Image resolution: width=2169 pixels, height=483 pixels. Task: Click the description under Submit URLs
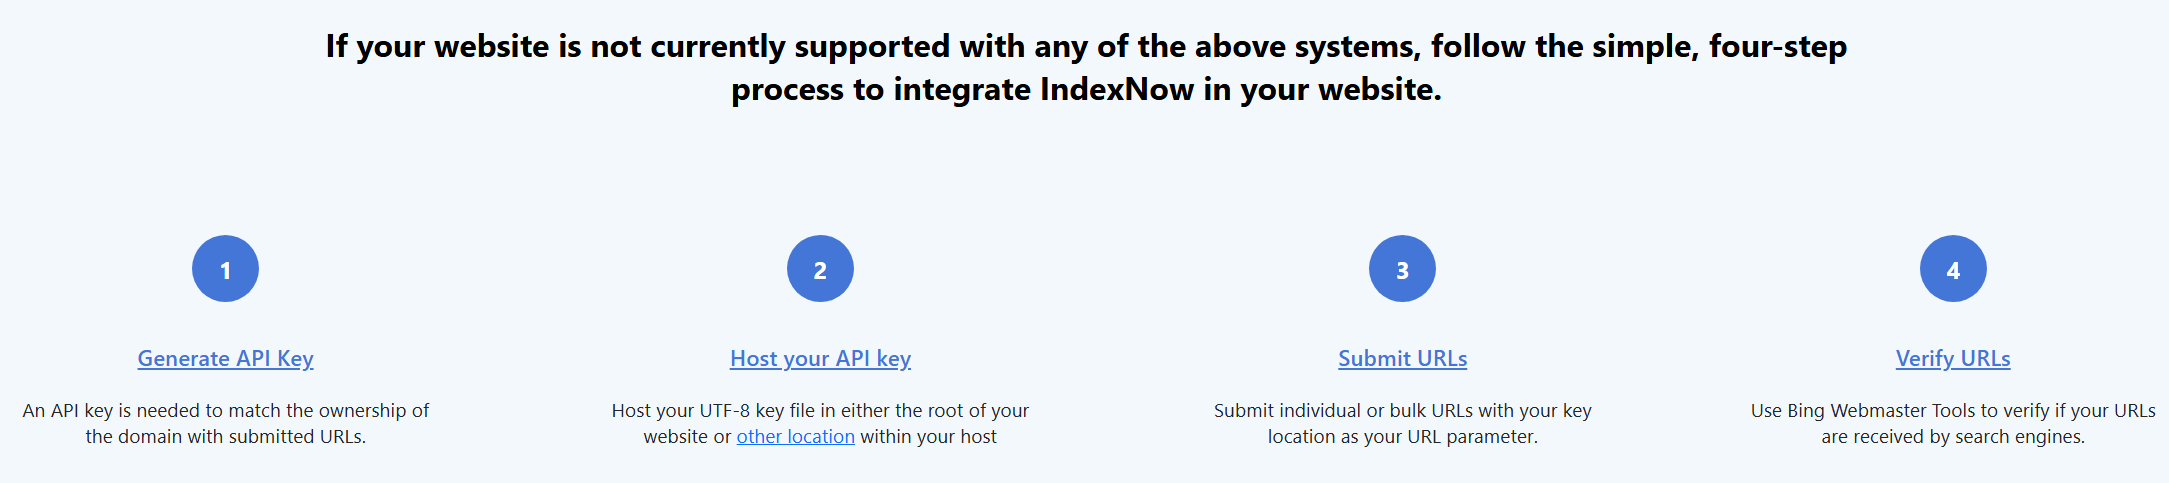pos(1403,423)
